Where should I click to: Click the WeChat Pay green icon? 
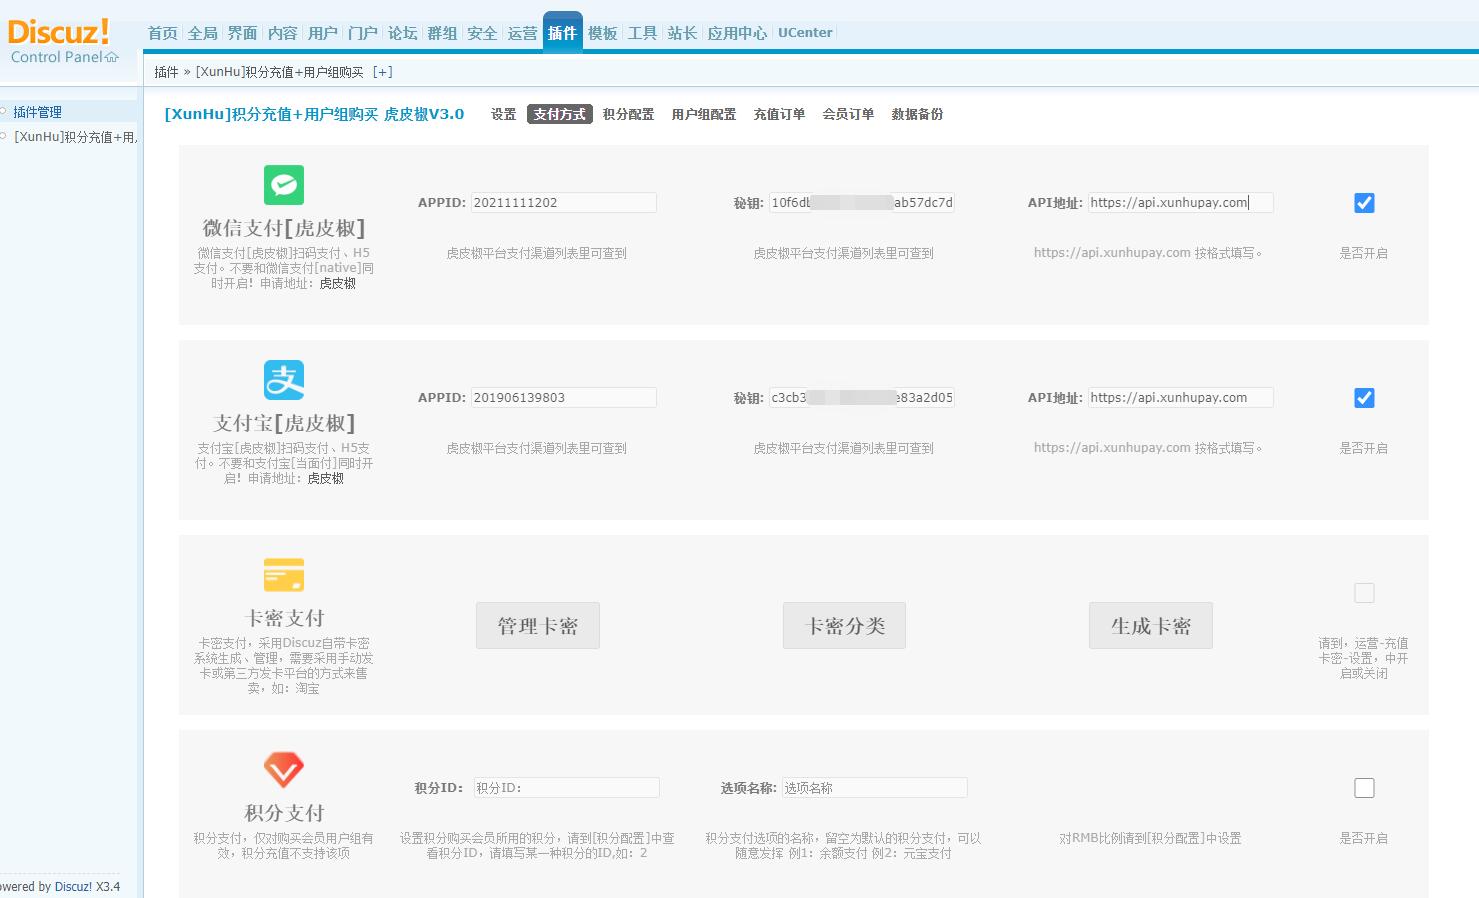[284, 185]
